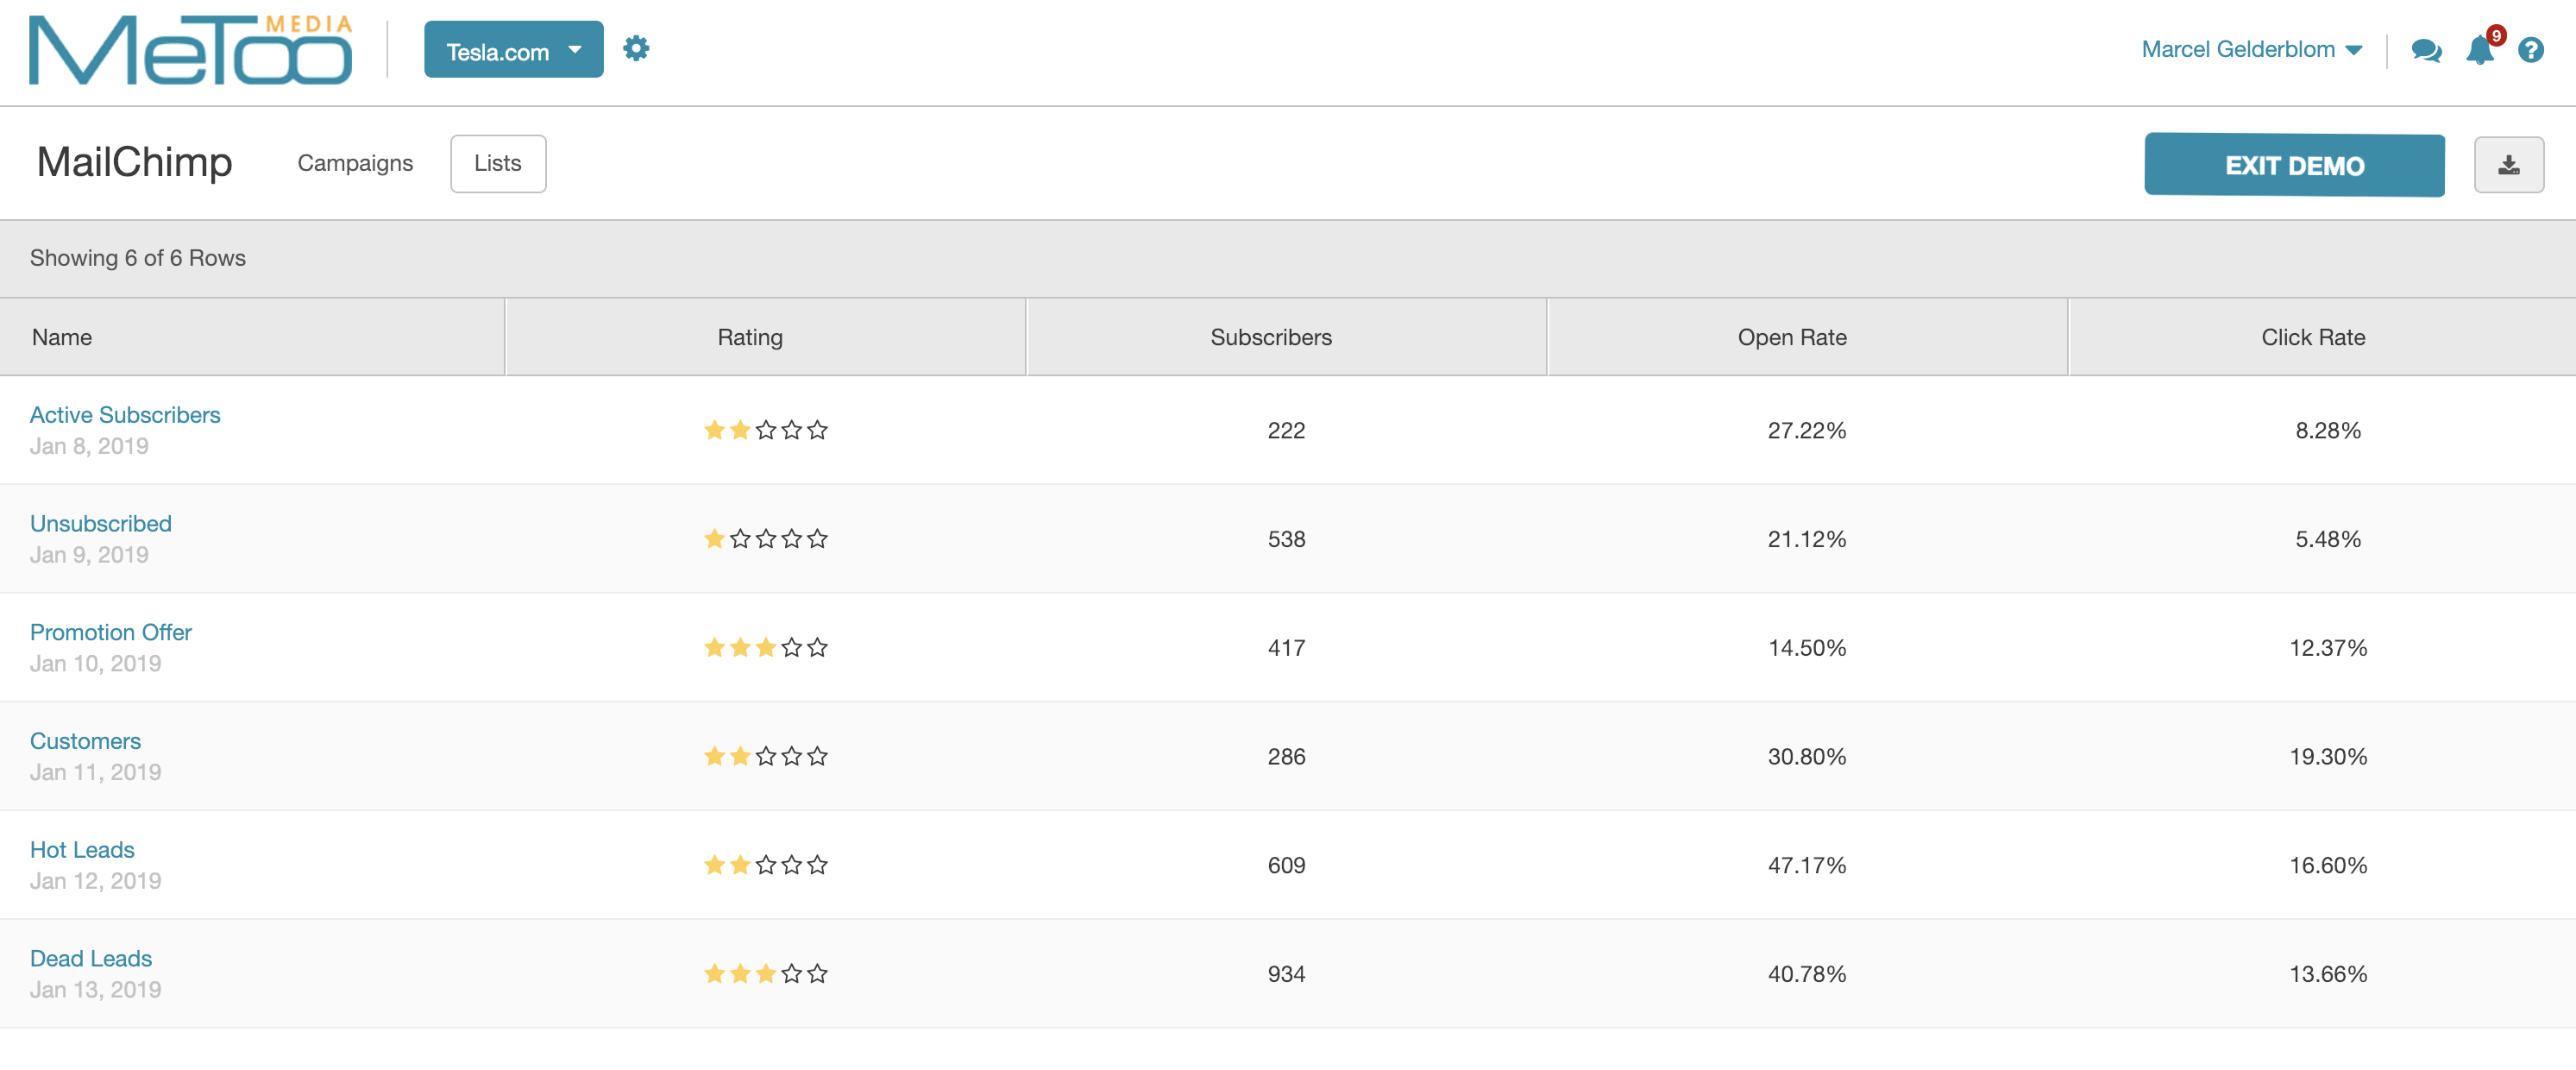Image resolution: width=2576 pixels, height=1070 pixels.
Task: Click 'Showing 6 of 6 Rows' text
Action: pos(138,258)
